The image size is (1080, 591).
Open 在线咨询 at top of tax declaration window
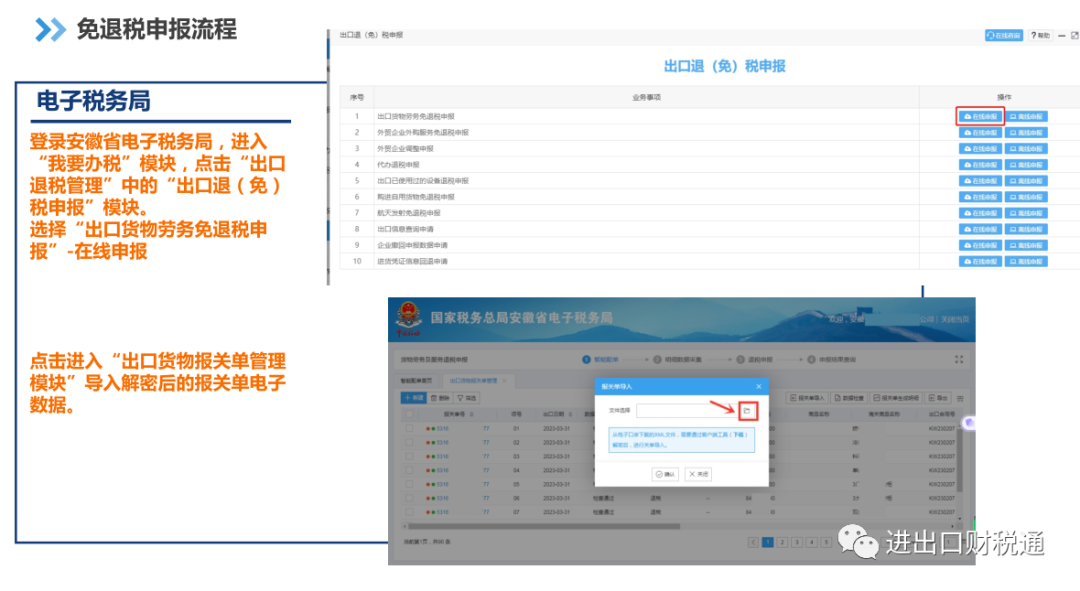pyautogui.click(x=1004, y=35)
